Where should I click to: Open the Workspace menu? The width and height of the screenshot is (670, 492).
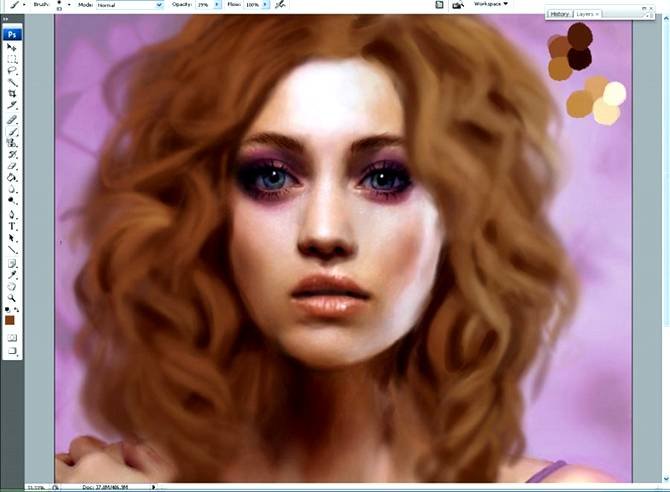coord(490,4)
